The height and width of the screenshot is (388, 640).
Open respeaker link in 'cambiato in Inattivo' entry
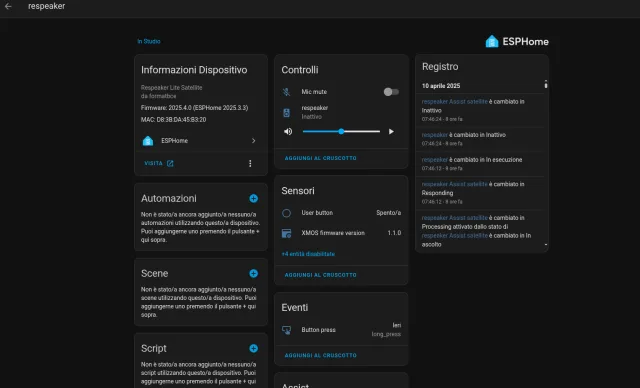click(x=434, y=135)
